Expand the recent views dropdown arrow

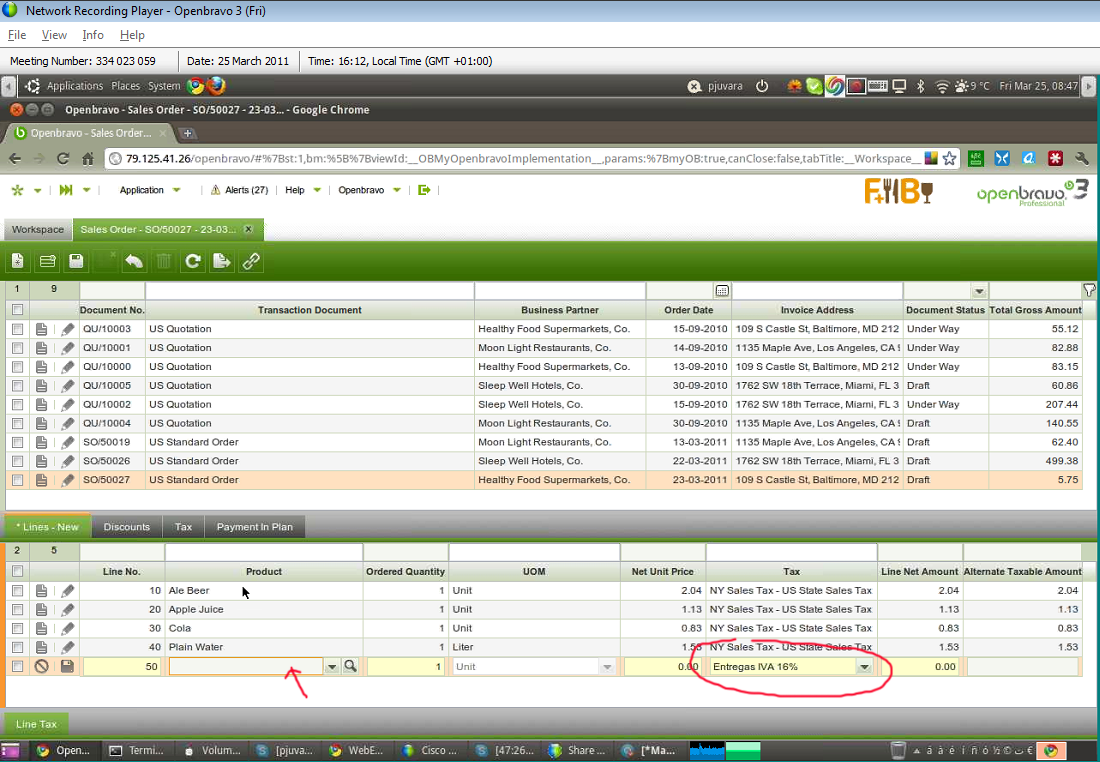point(86,190)
